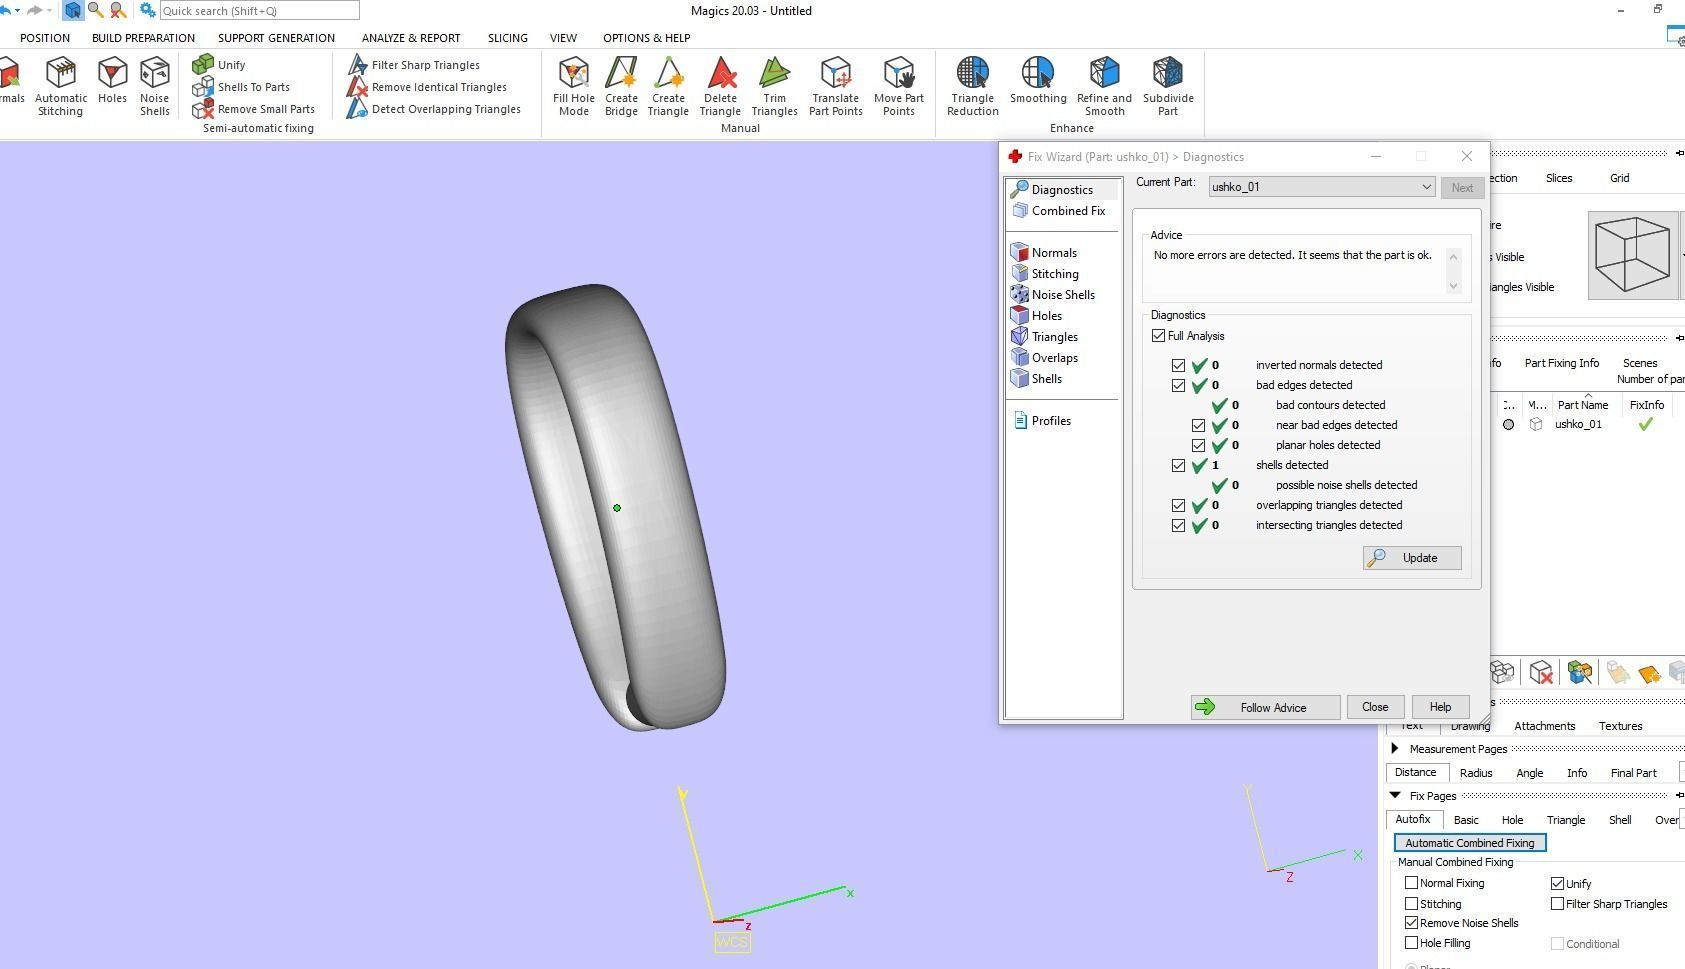The height and width of the screenshot is (969, 1685).
Task: Open the Part Fixing Info tab
Action: (x=1562, y=363)
